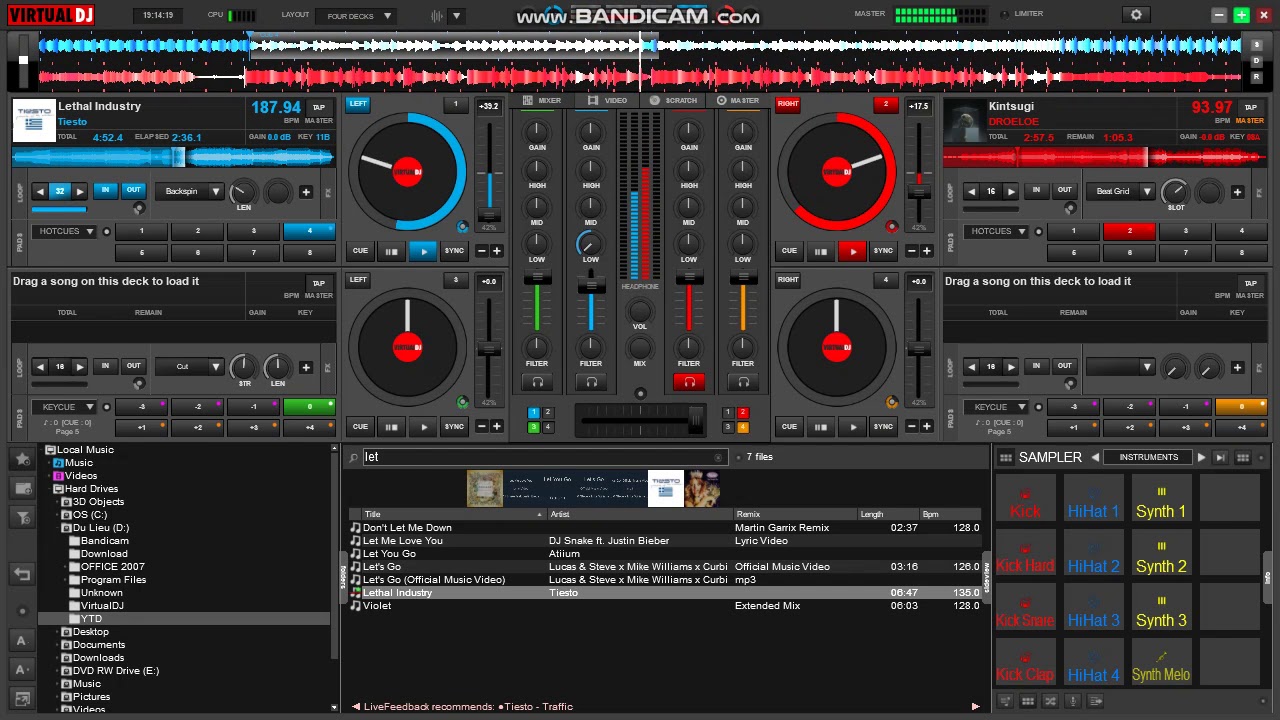1280x720 pixels.
Task: Toggle deck 2 RIGHT crossfader assign
Action: click(x=788, y=104)
